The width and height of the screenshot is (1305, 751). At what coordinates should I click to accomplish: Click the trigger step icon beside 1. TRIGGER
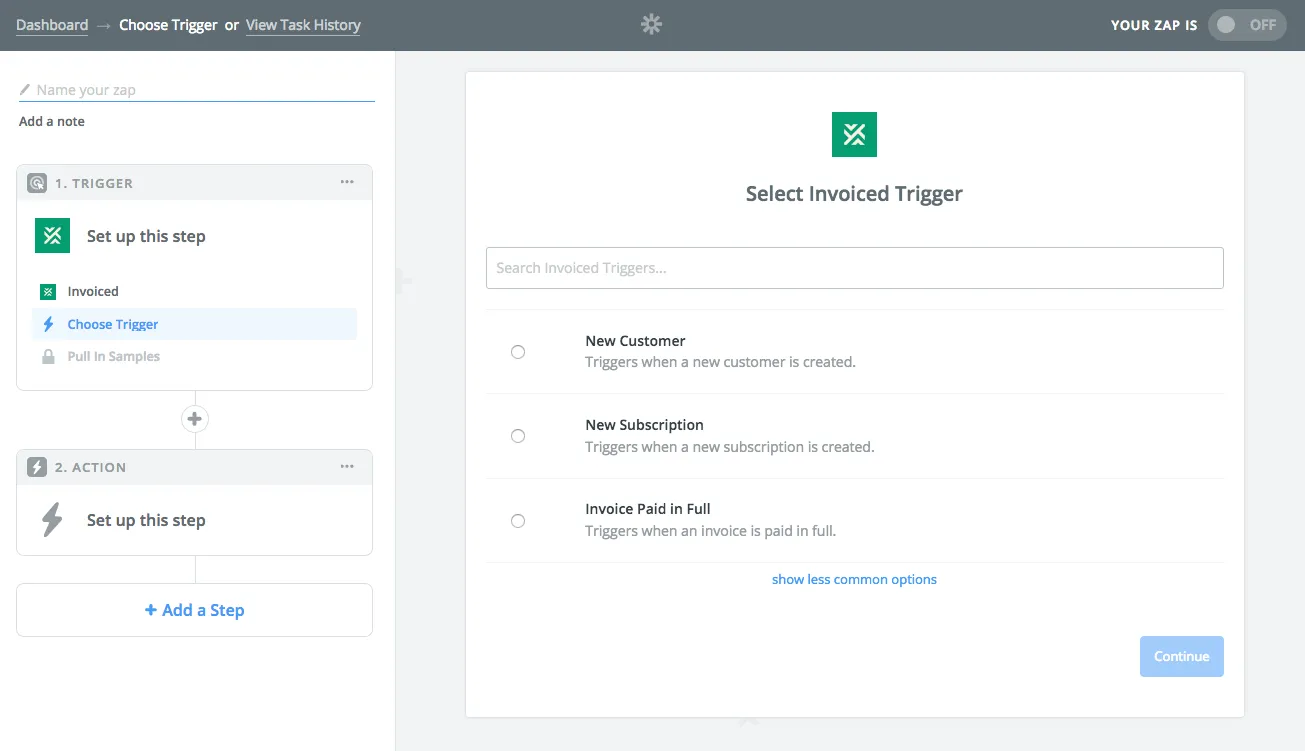pyautogui.click(x=37, y=183)
